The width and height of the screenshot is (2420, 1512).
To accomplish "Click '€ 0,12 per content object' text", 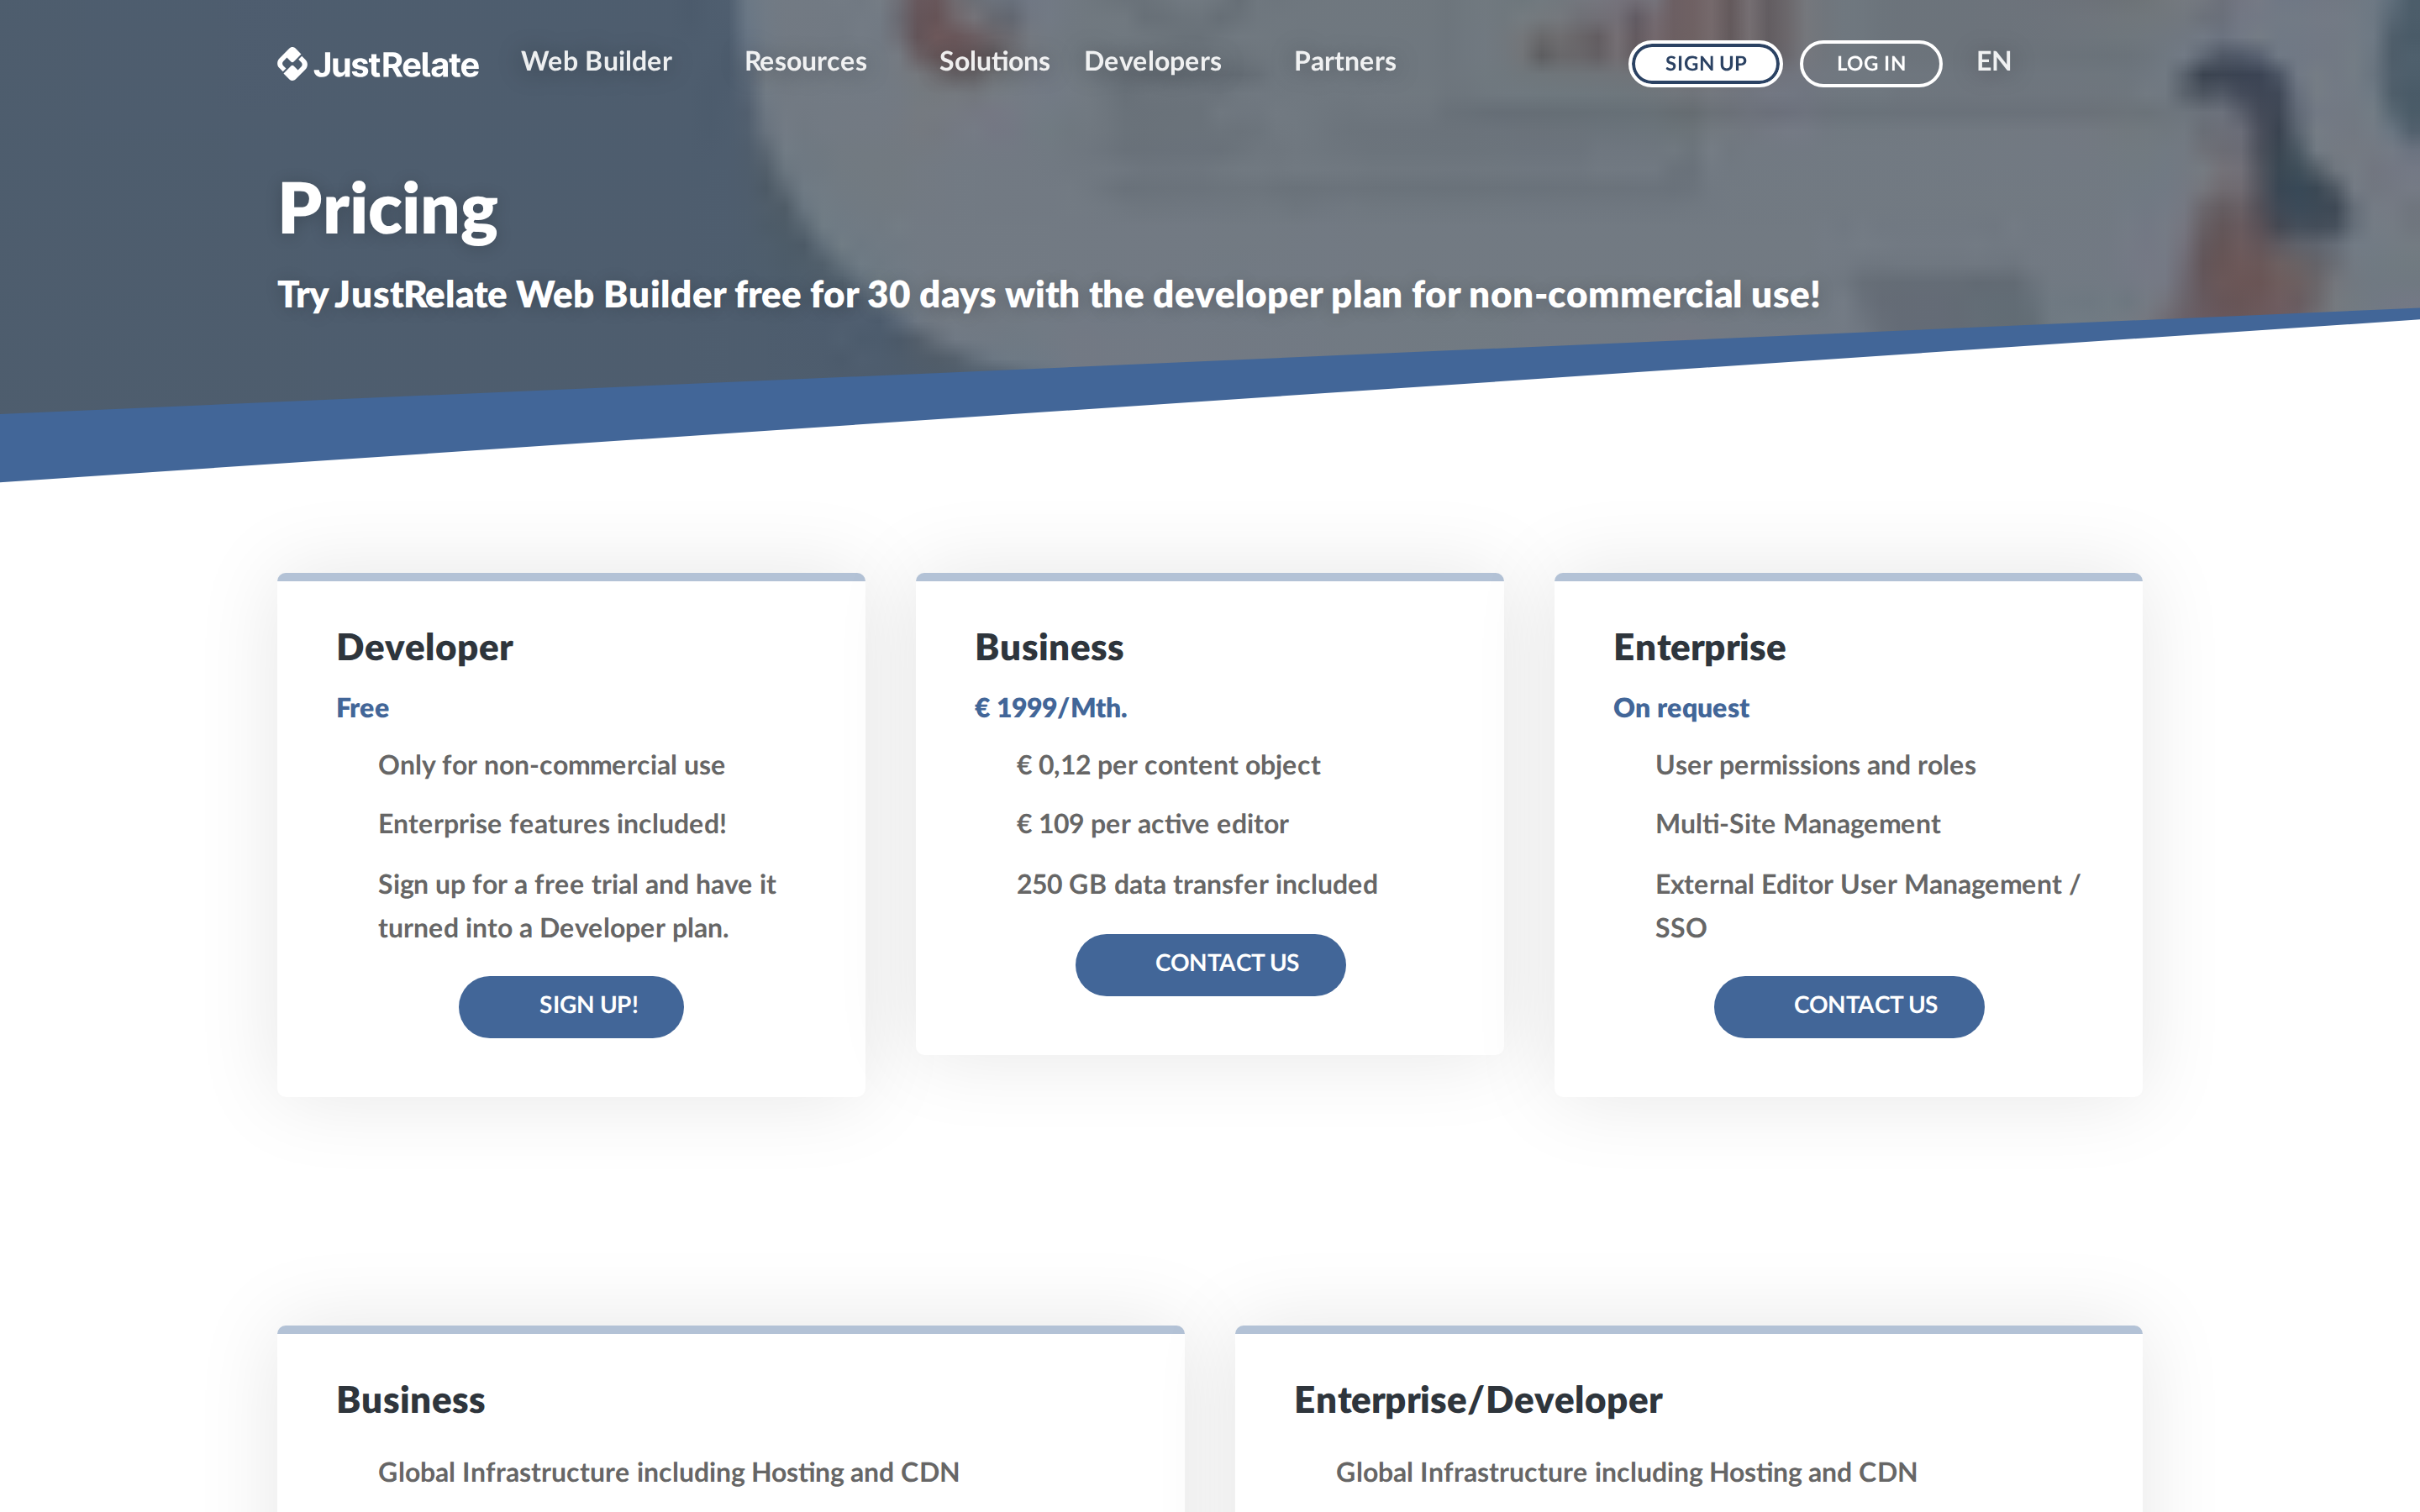I will tap(1168, 765).
